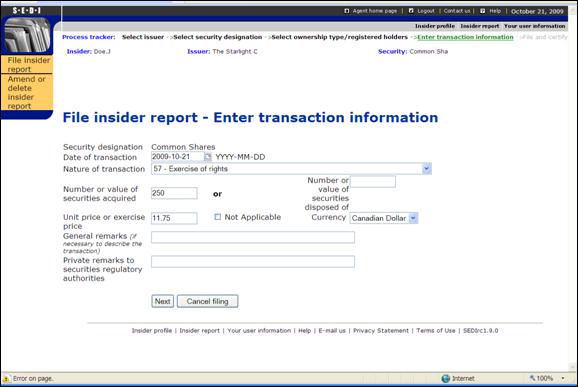Expand the Nature of transaction dropdown
This screenshot has height=387, width=578.
(426, 169)
